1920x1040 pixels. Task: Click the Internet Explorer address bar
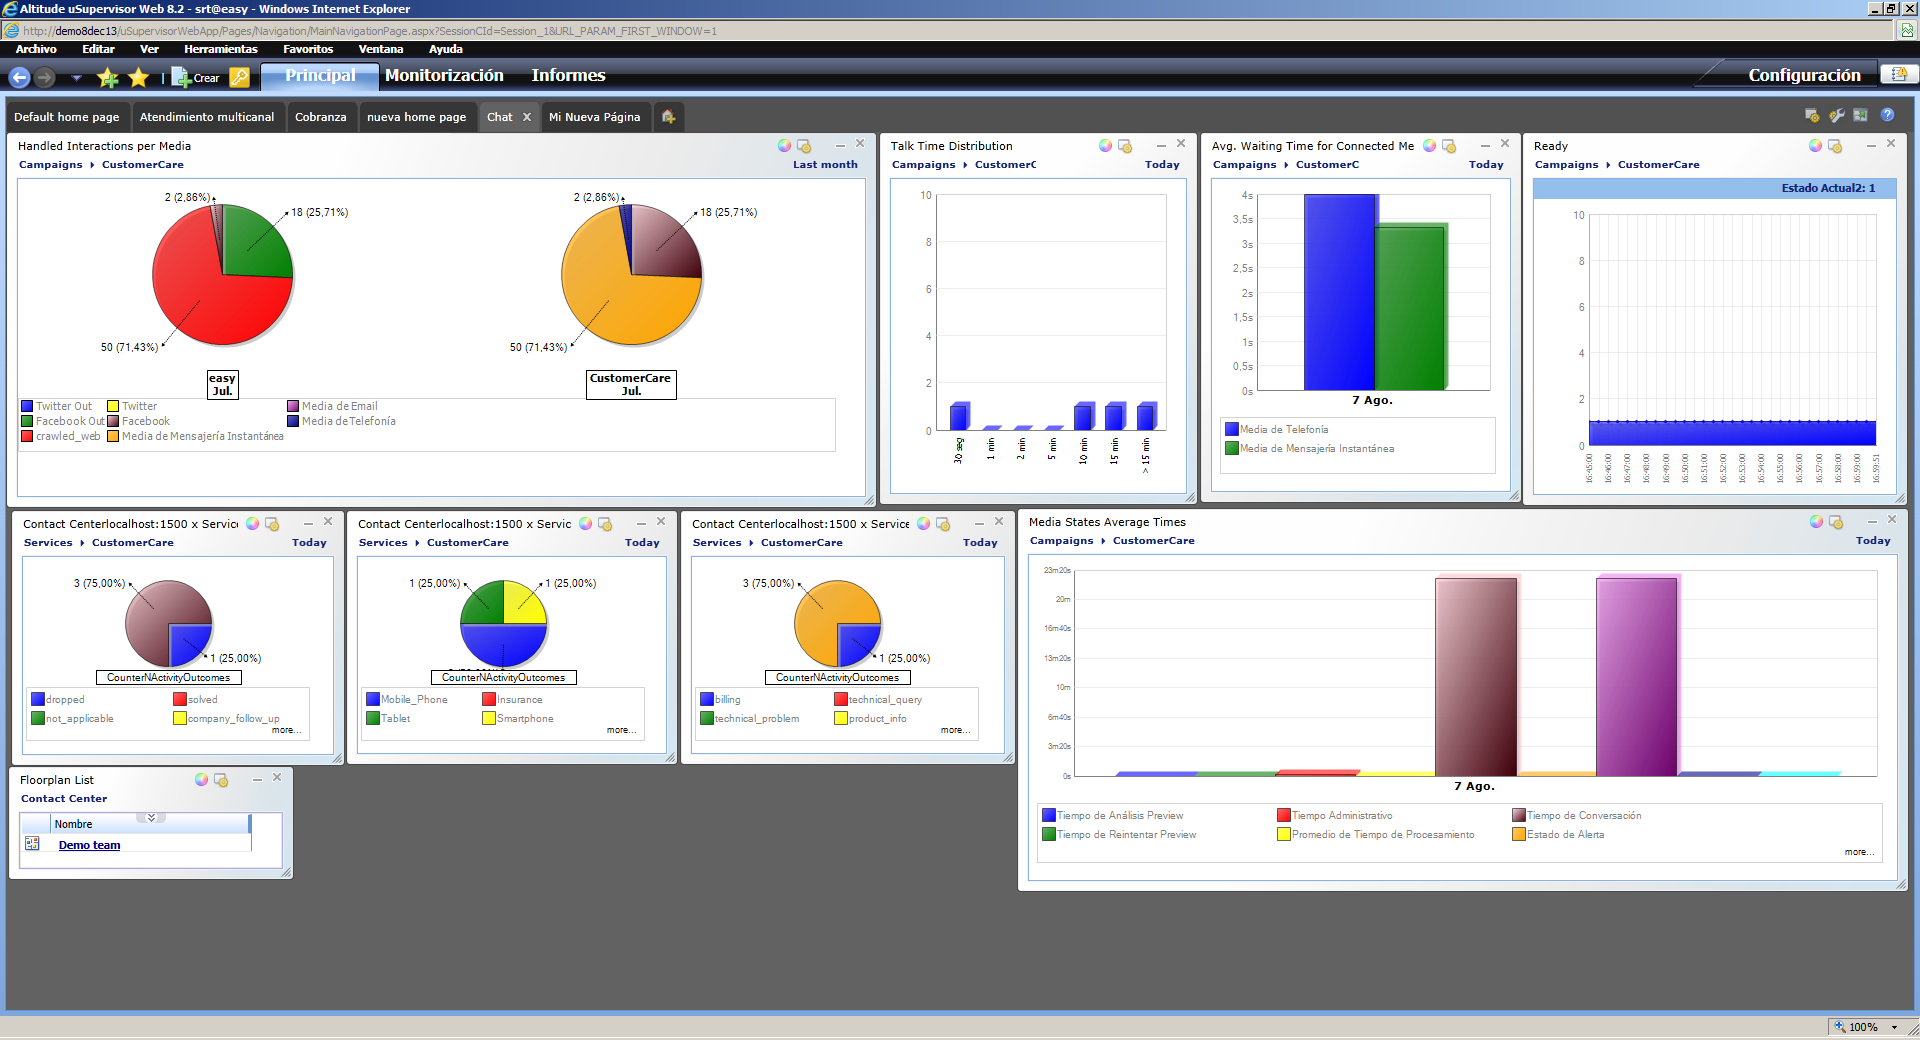point(950,31)
